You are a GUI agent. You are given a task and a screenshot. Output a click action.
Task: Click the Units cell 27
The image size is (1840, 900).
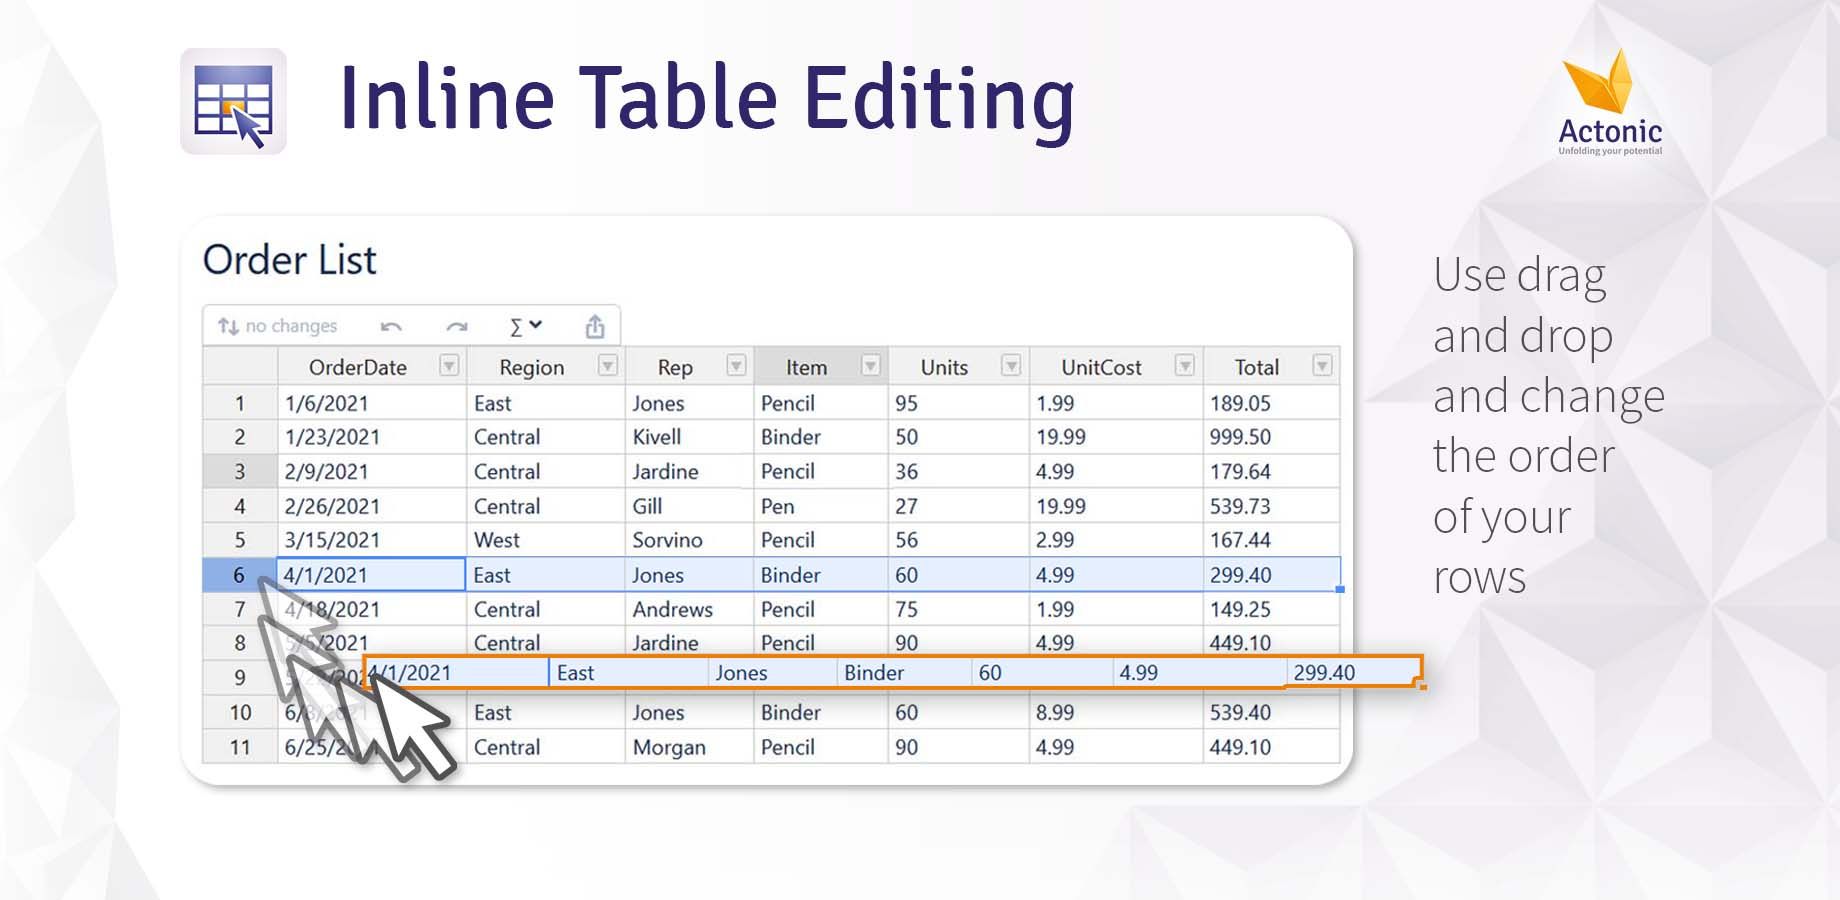tap(958, 506)
